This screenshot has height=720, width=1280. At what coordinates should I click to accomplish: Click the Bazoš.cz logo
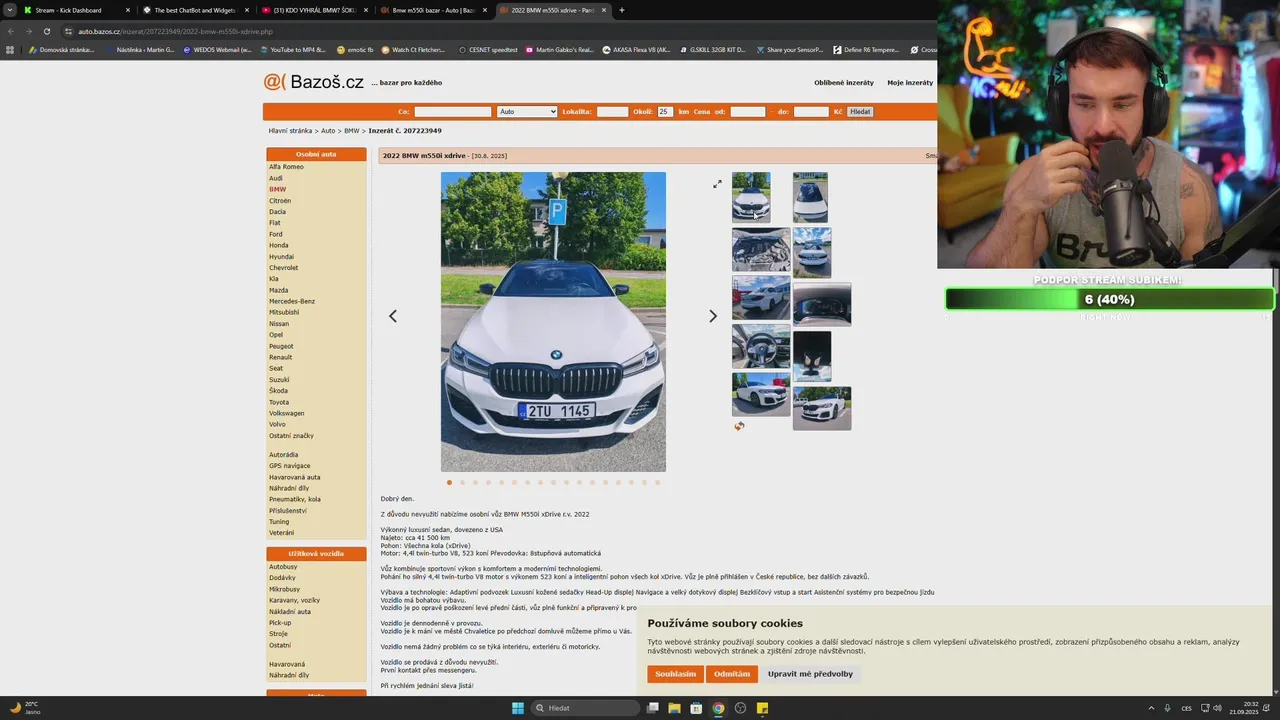click(314, 82)
